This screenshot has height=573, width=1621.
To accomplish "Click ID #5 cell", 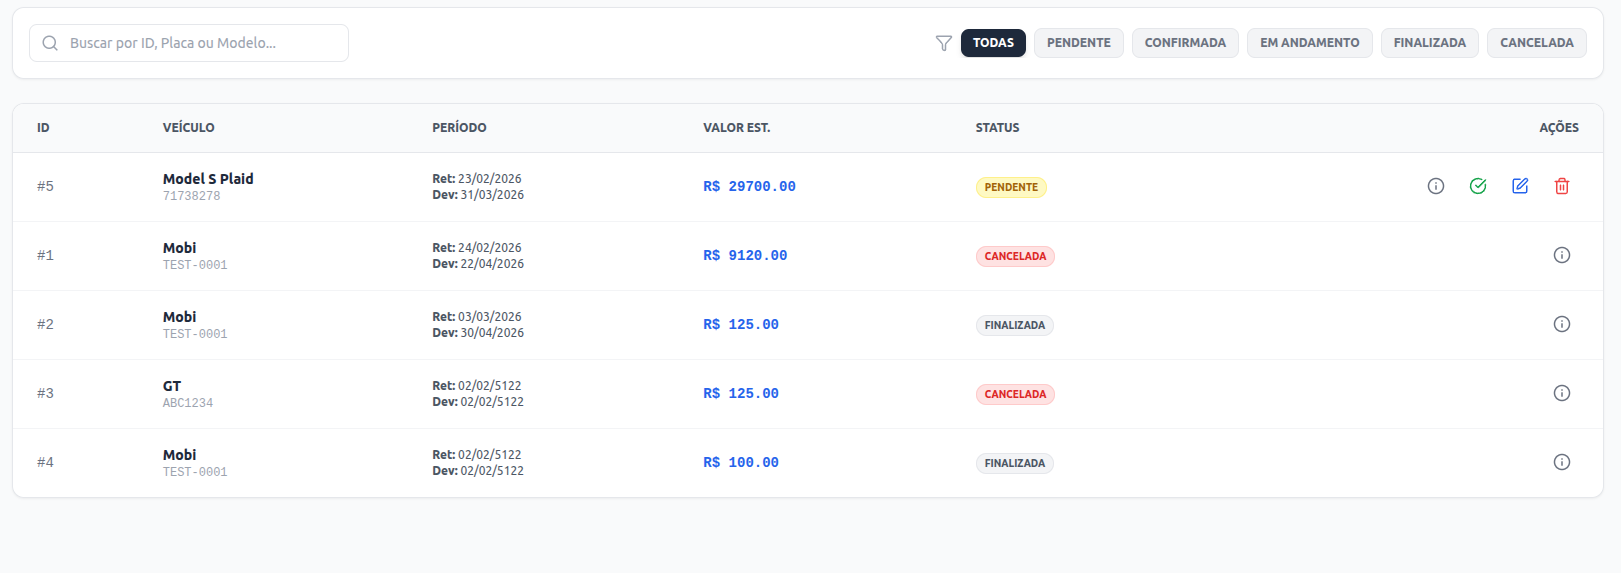I will pos(45,186).
